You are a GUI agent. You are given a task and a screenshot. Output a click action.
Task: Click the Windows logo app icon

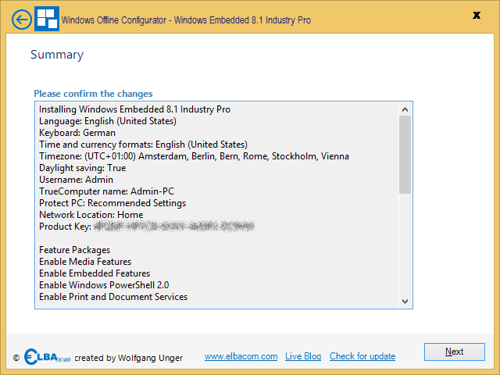click(47, 19)
